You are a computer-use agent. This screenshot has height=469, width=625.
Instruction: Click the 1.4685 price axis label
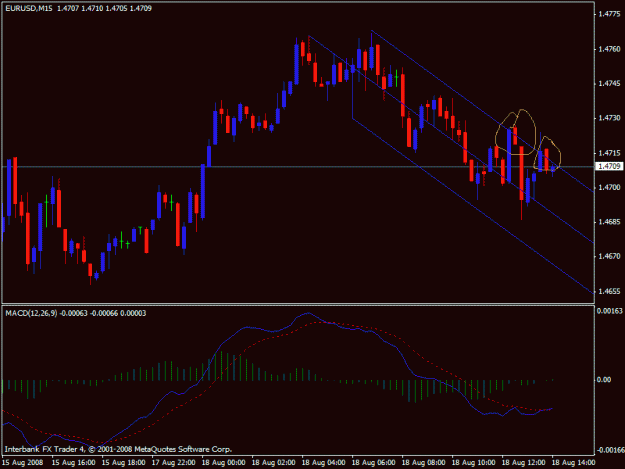coord(609,222)
